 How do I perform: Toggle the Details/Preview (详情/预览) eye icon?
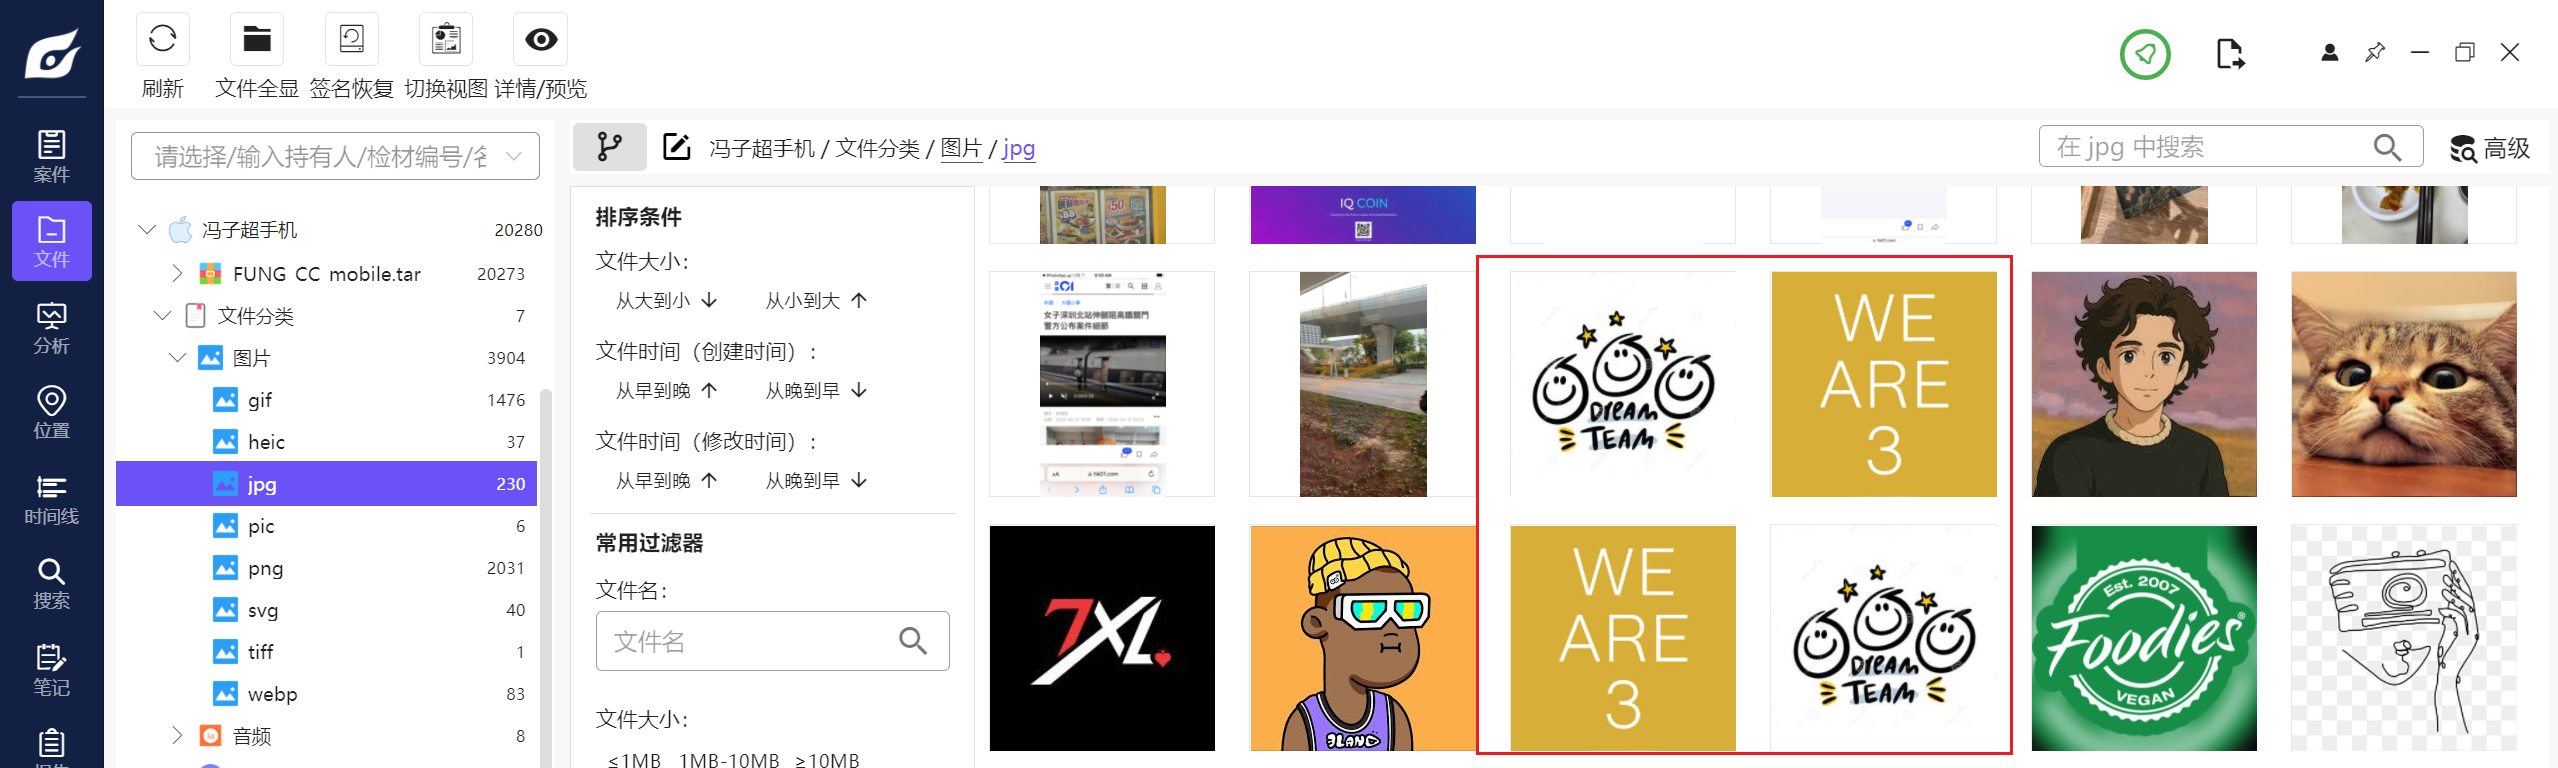541,40
